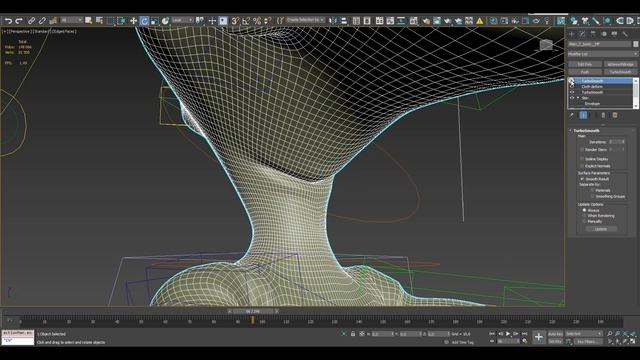Viewport: 640px width, 360px height.
Task: Enable the Isoline Display checkbox
Action: (582, 159)
